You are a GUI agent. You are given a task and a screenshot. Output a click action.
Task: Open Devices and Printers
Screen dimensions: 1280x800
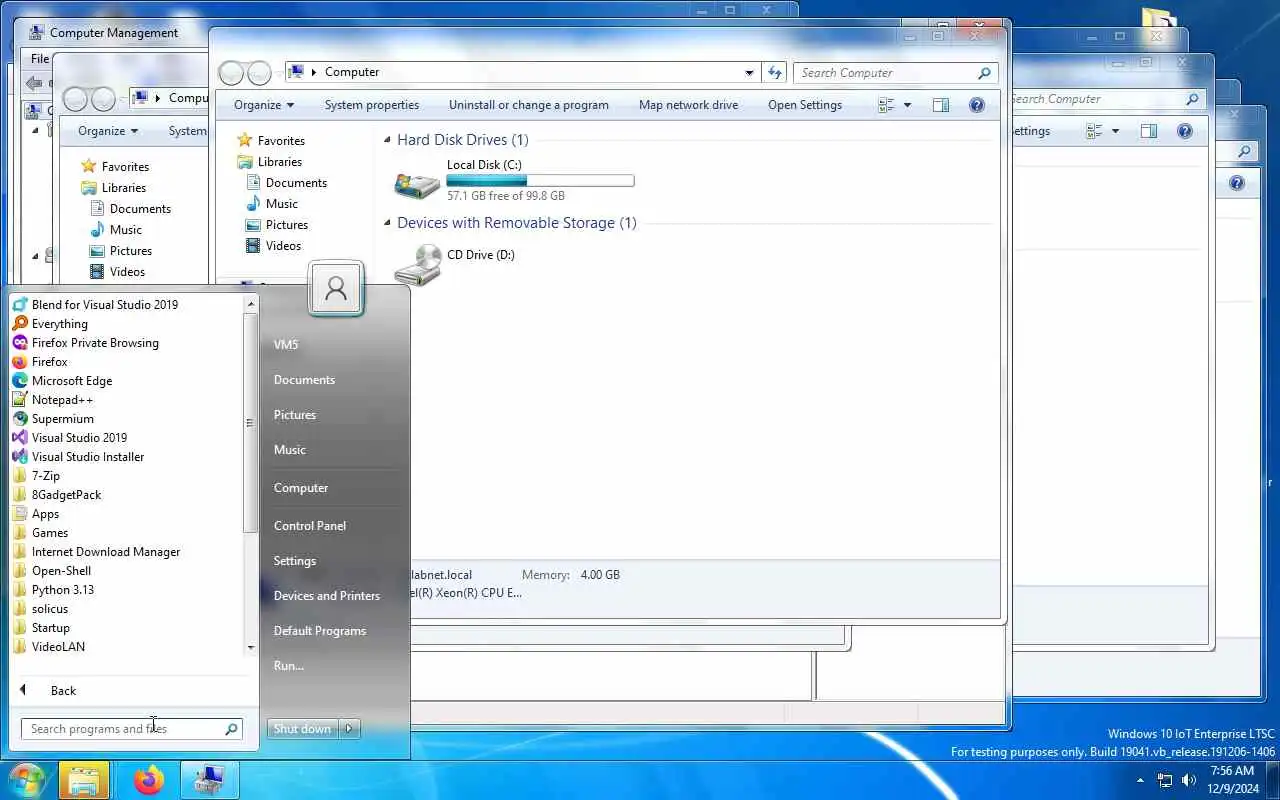click(x=327, y=596)
